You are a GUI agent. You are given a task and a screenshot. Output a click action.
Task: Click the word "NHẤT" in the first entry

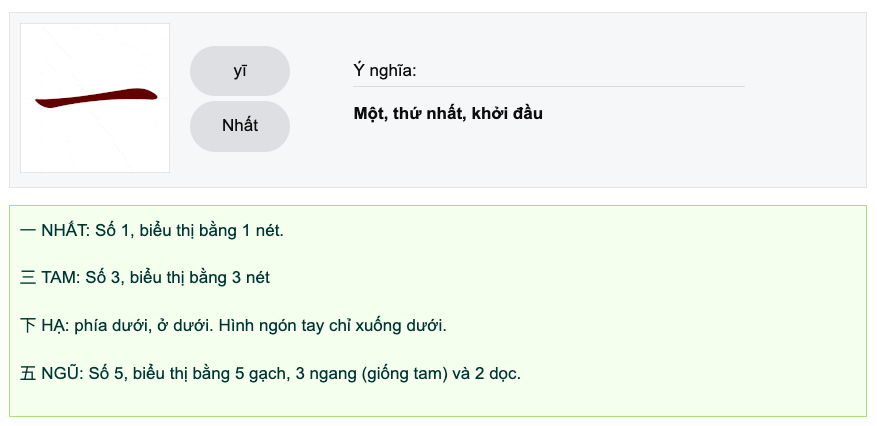tap(65, 231)
